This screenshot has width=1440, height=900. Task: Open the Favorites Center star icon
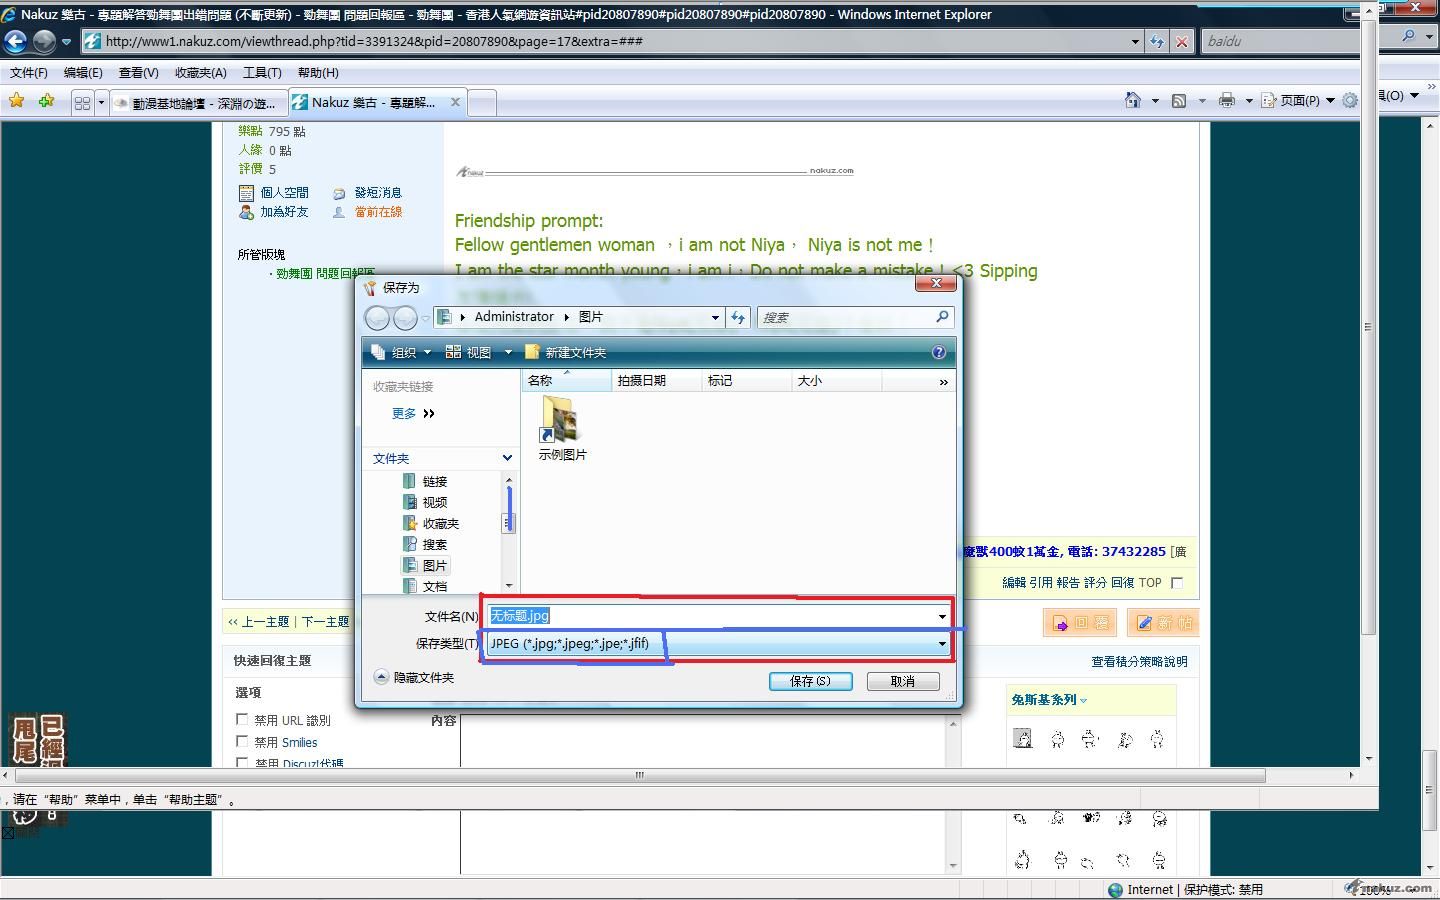(x=17, y=101)
